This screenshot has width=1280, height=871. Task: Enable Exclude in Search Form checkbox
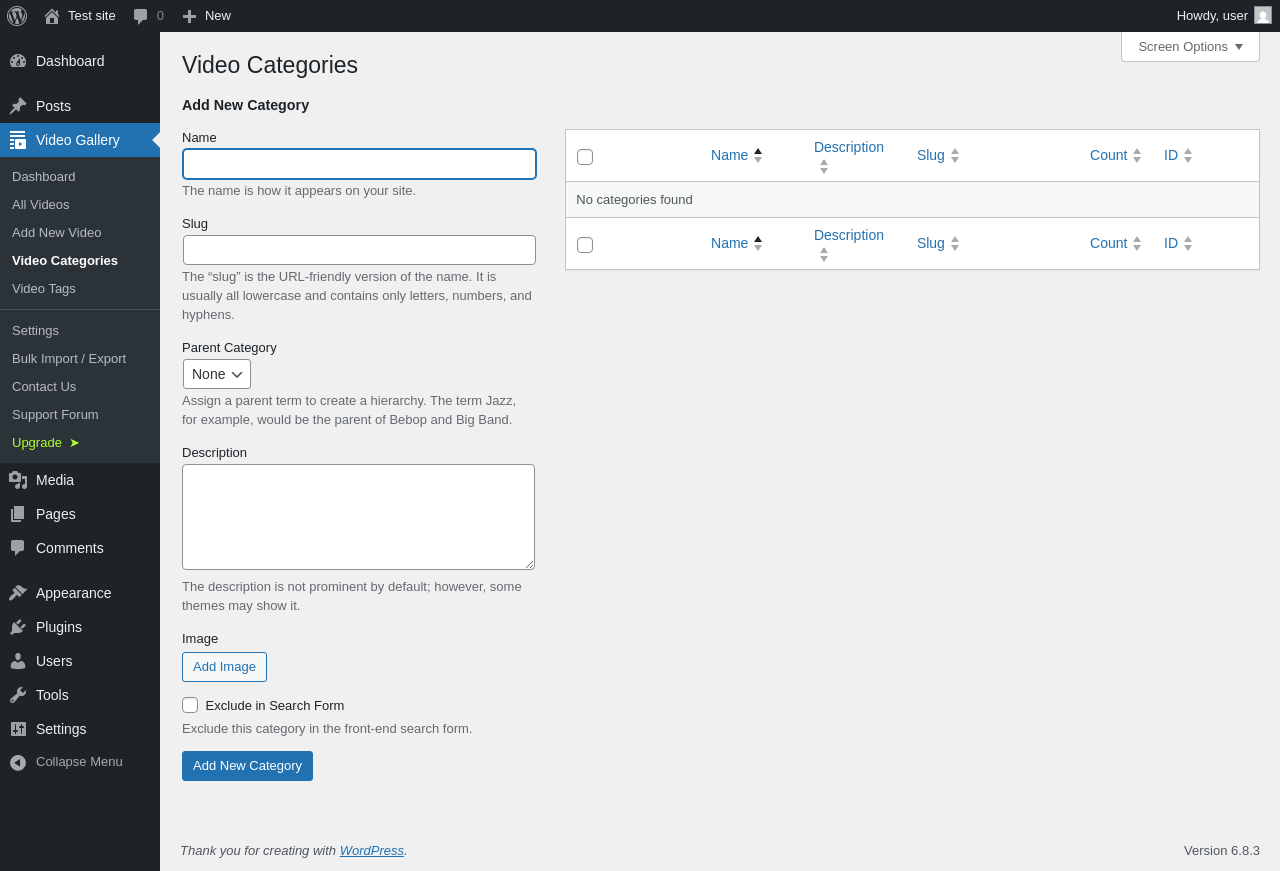190,705
